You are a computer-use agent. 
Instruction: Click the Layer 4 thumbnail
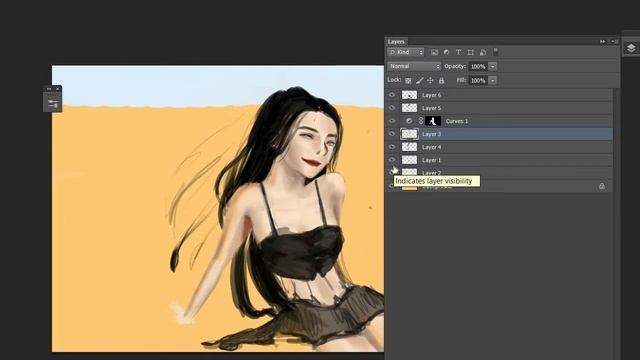pos(409,147)
